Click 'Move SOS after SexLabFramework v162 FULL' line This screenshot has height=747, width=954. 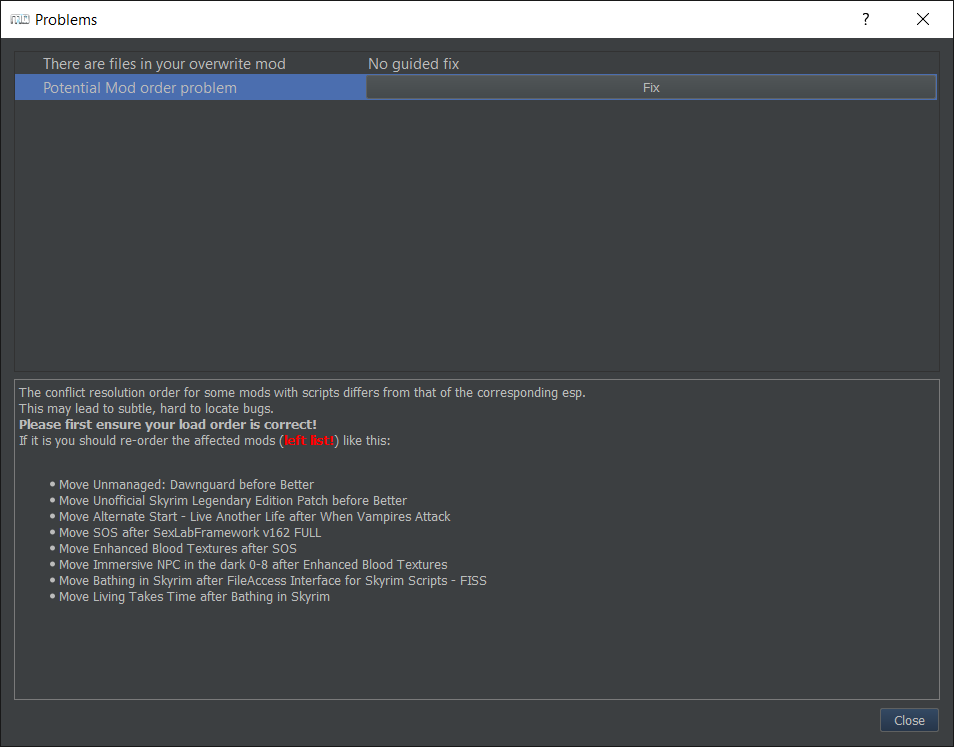click(190, 532)
